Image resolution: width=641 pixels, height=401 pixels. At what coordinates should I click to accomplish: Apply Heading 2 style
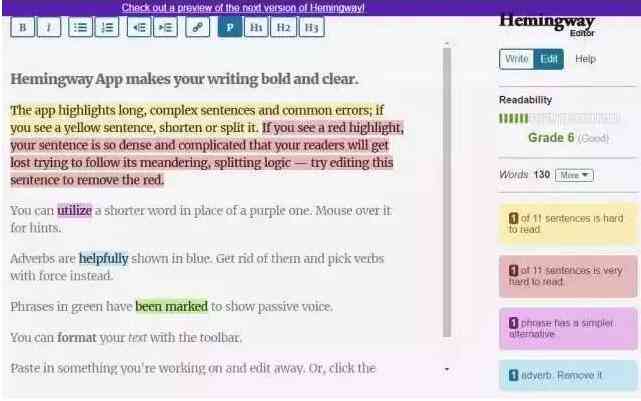click(x=283, y=27)
